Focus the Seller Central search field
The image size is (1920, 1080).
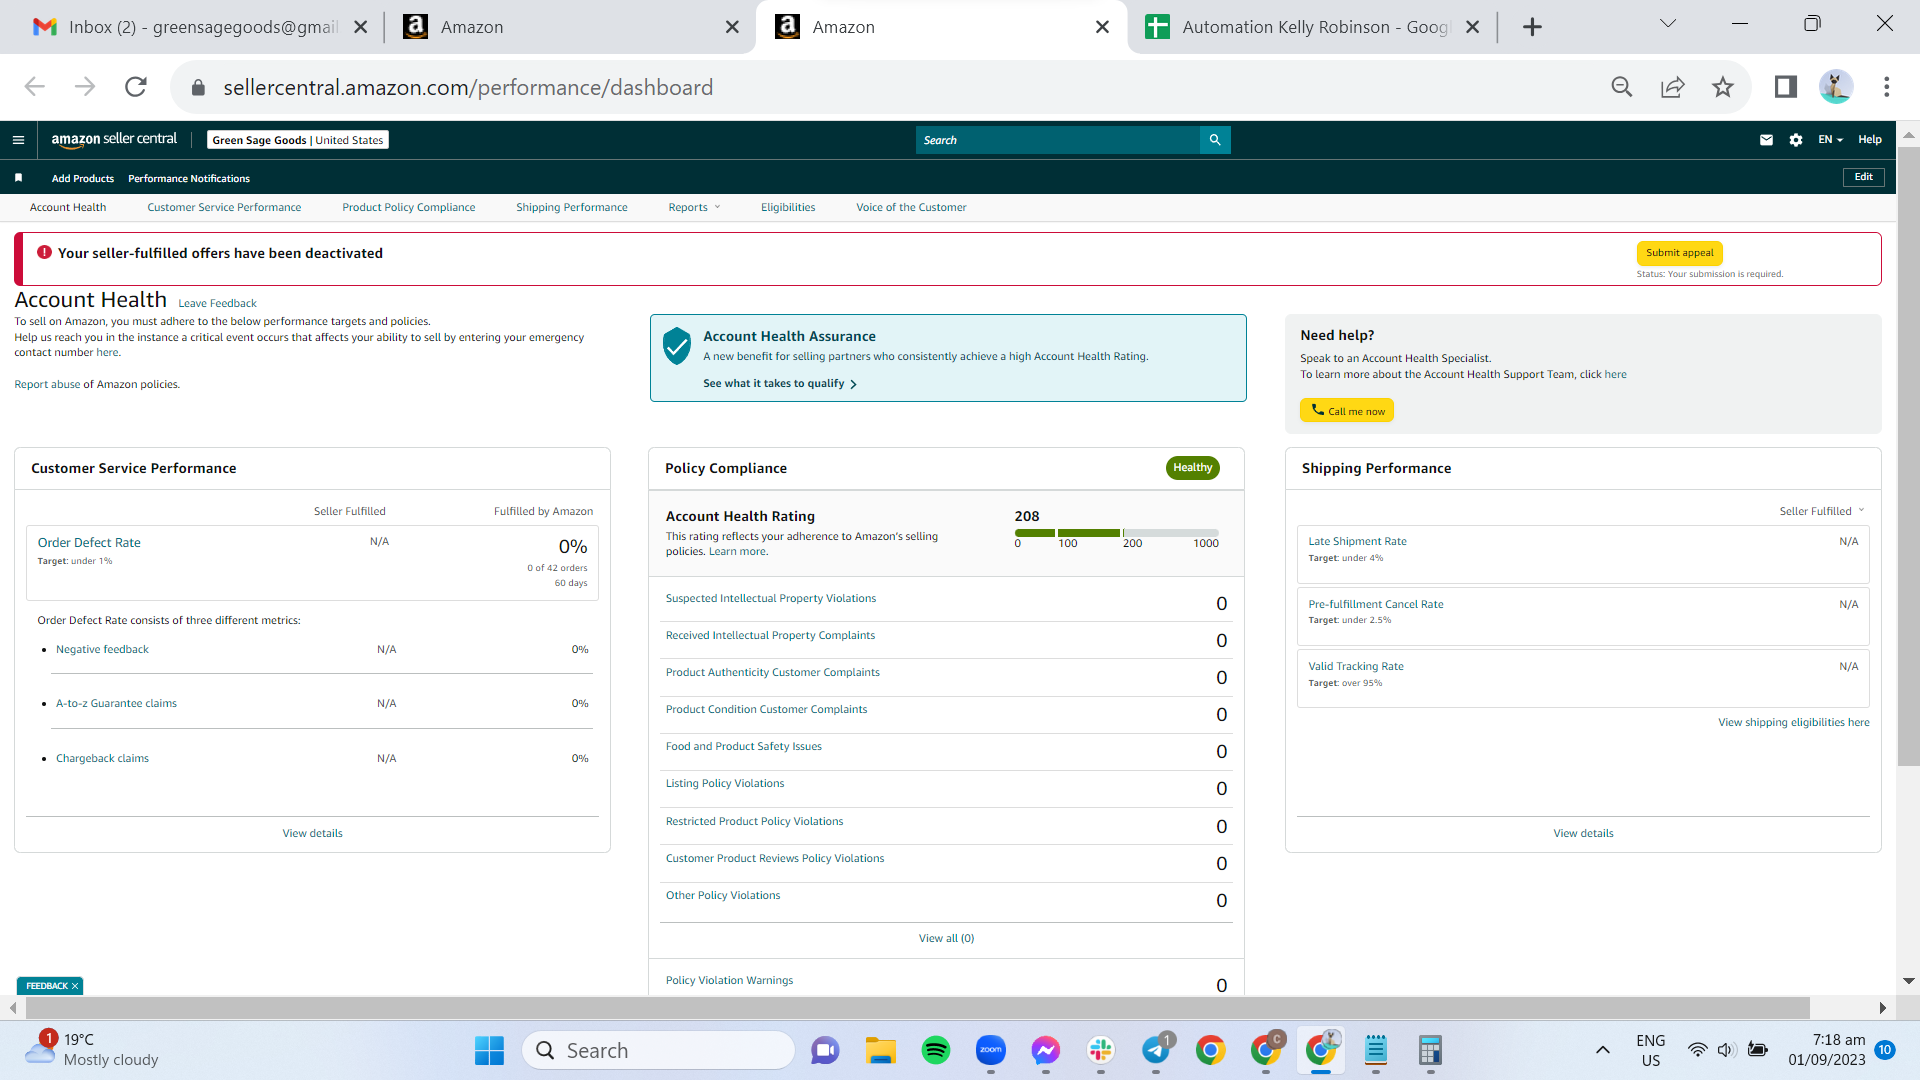point(1058,140)
